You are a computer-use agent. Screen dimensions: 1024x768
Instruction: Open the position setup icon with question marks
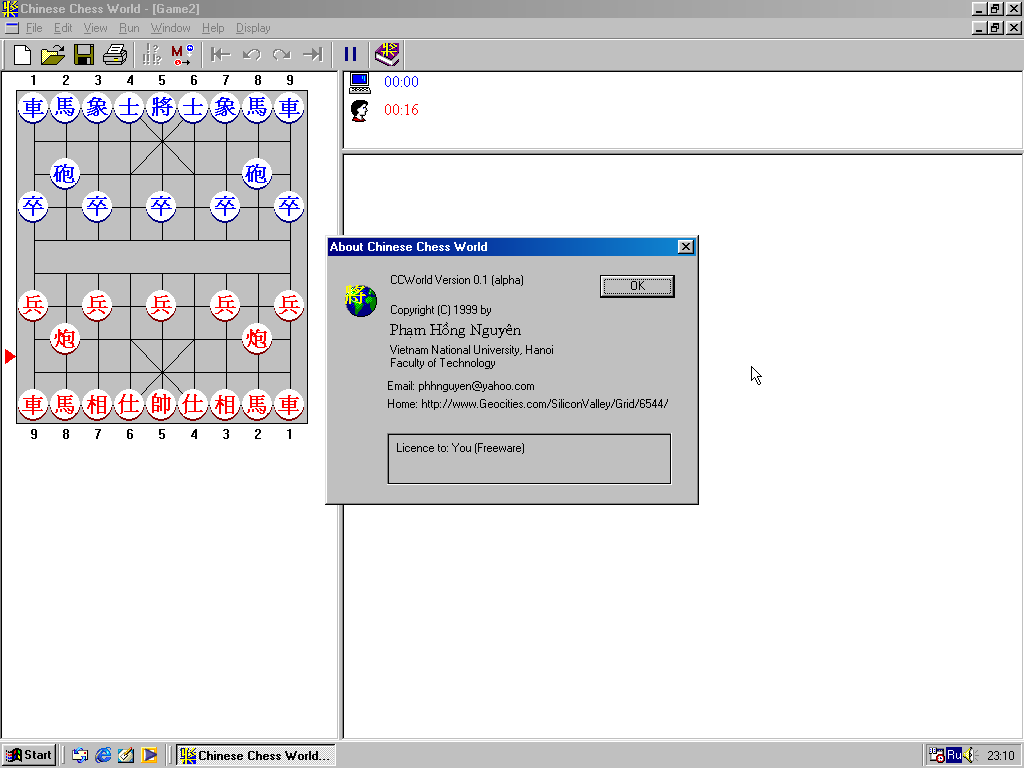pos(152,54)
